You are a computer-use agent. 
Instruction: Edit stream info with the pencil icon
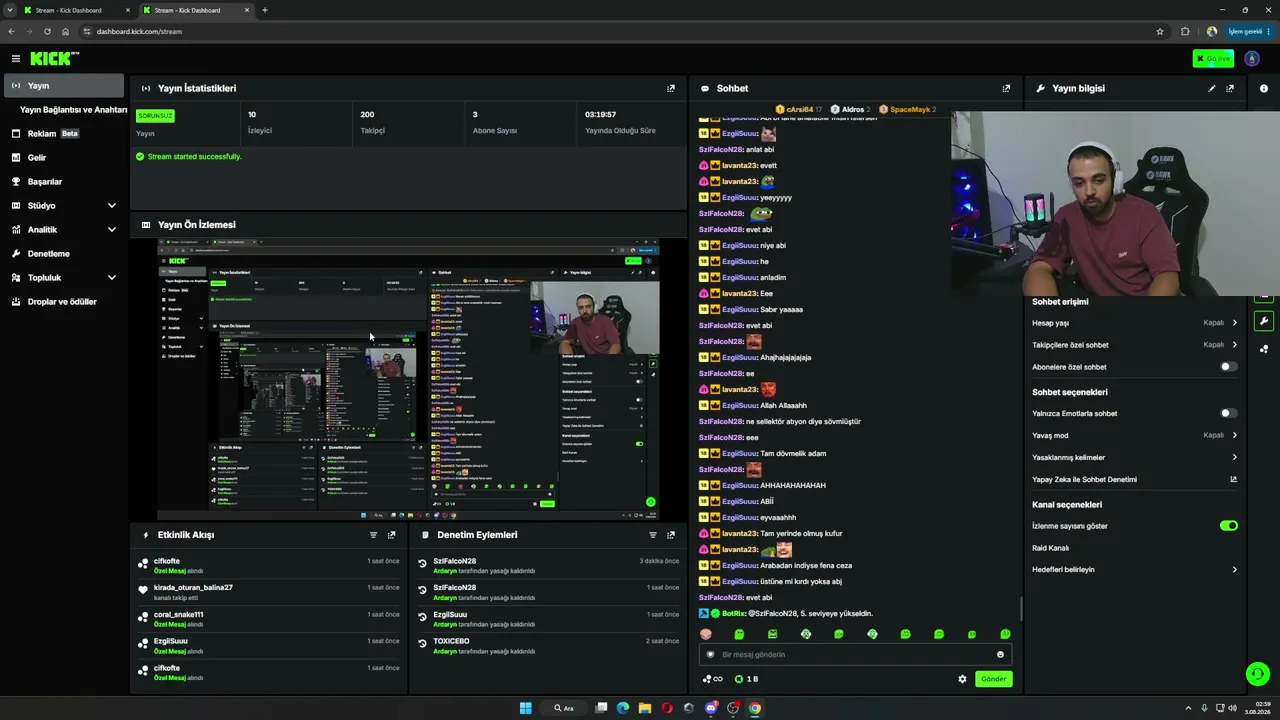(x=1212, y=88)
